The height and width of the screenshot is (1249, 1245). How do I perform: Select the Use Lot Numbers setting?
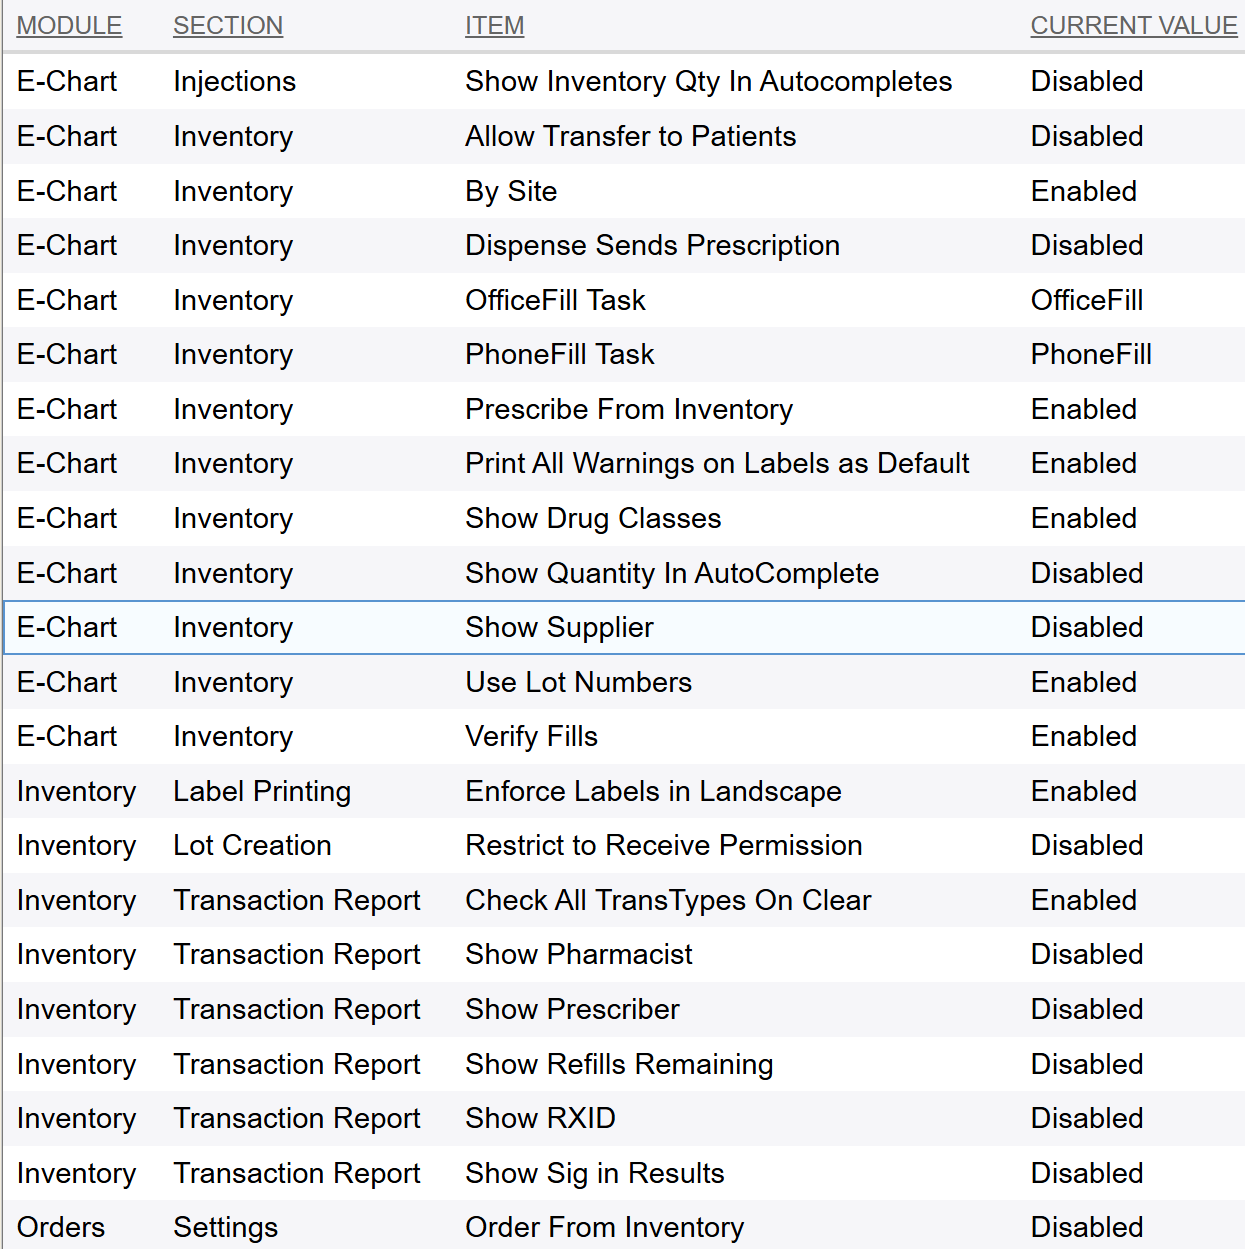pos(578,683)
